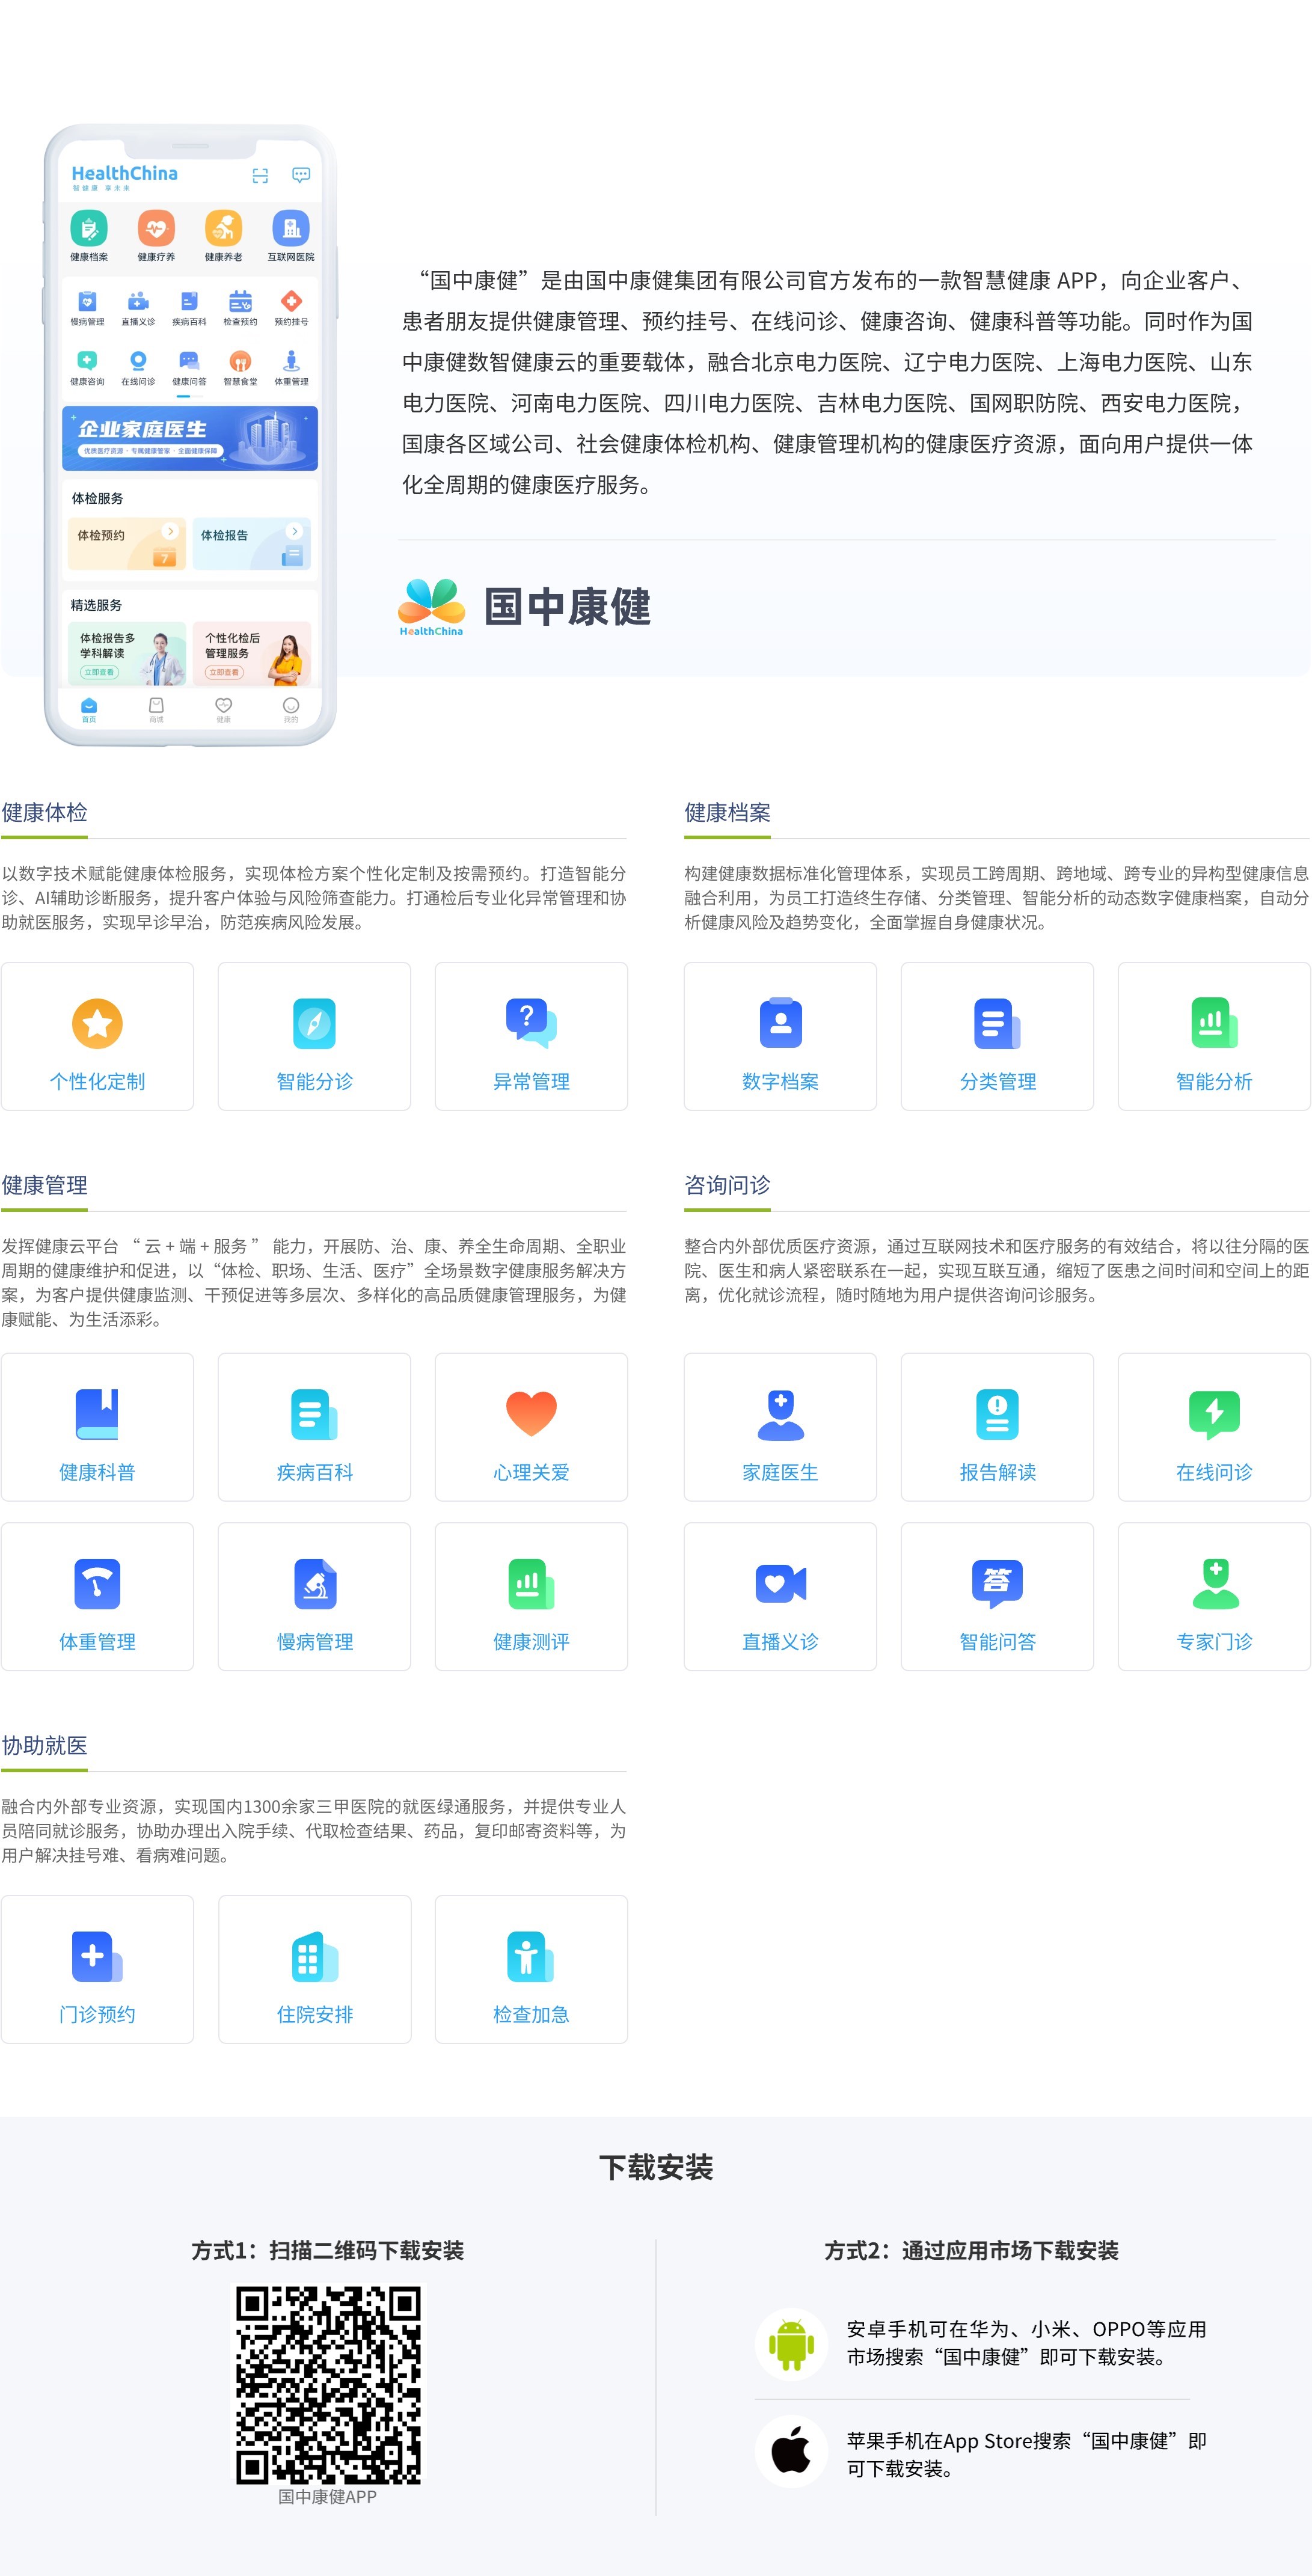The height and width of the screenshot is (2576, 1312).
Task: Select the 智能分诊 compass icon
Action: (314, 1023)
